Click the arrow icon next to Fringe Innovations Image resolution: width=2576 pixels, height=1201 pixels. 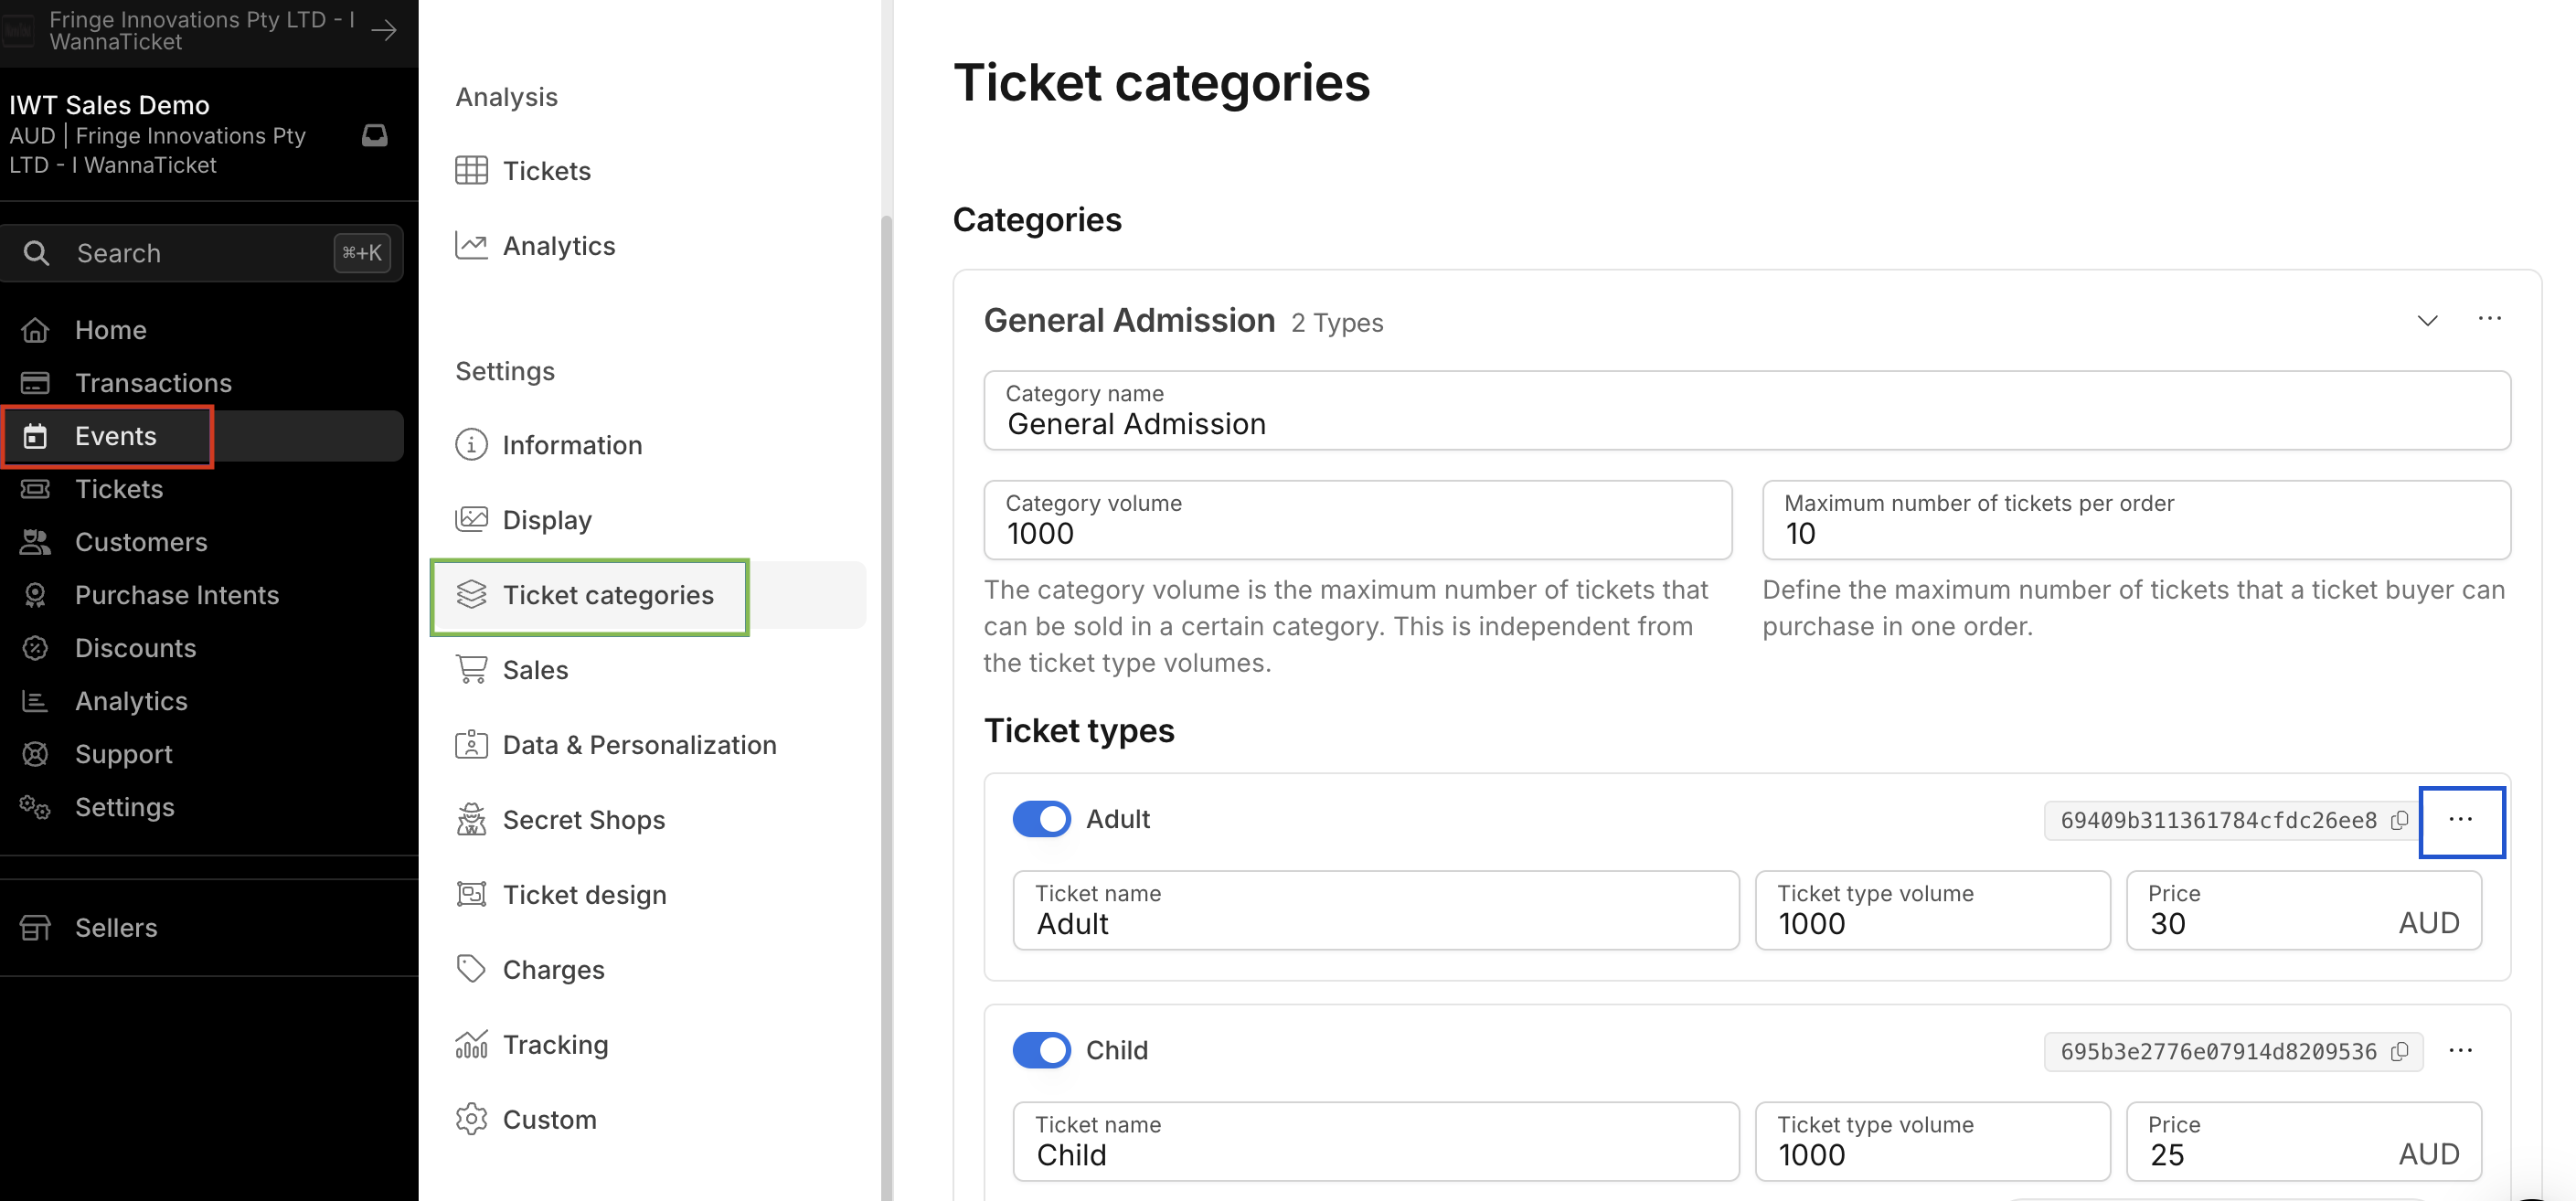click(x=384, y=30)
